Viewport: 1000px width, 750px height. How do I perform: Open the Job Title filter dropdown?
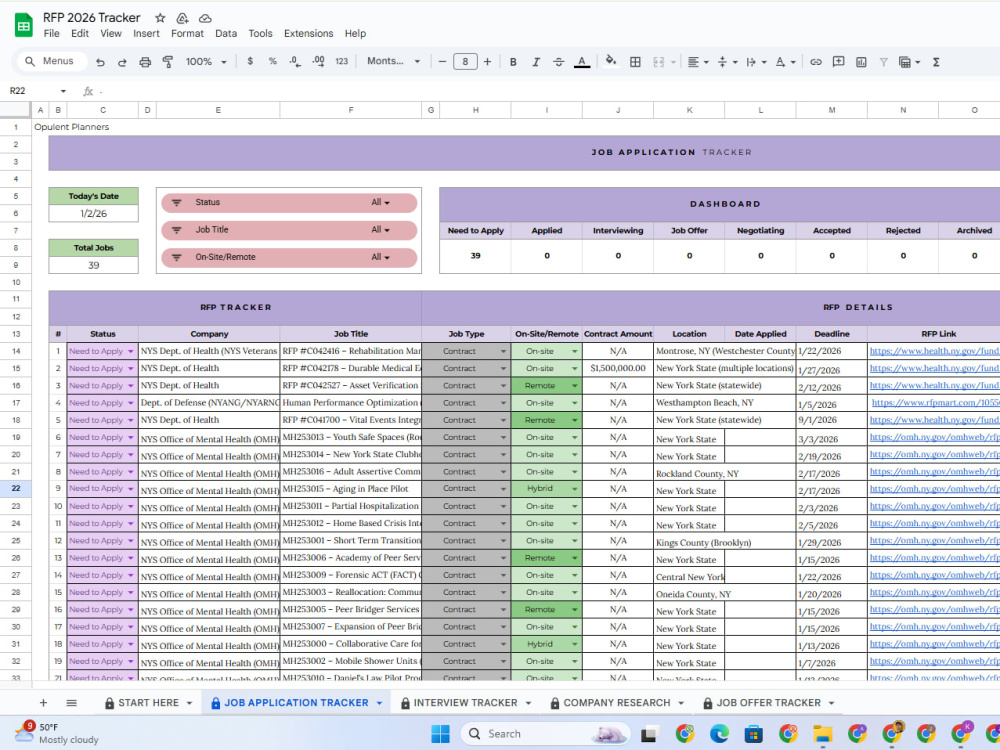(x=380, y=230)
